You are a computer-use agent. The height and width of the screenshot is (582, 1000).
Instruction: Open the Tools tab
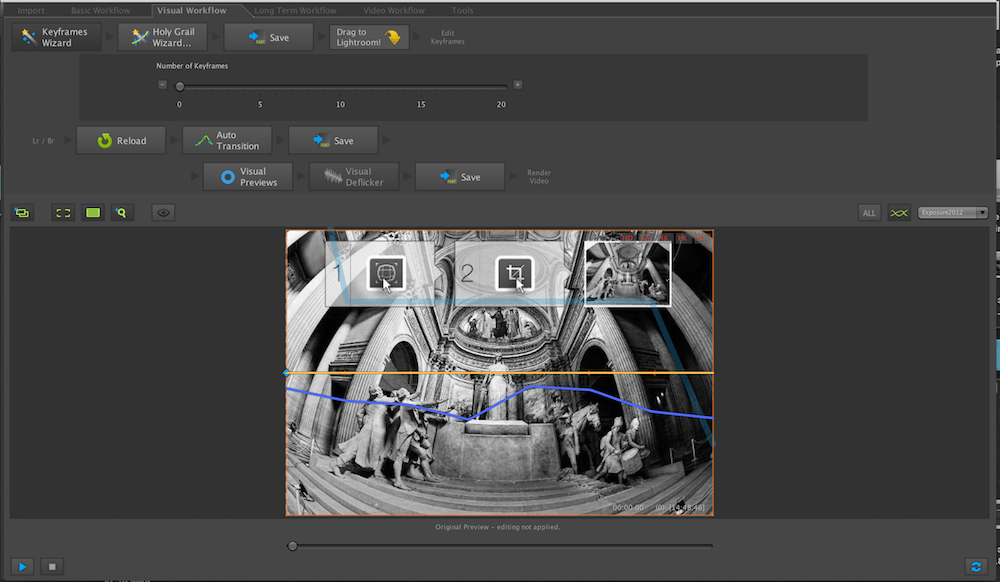point(462,10)
